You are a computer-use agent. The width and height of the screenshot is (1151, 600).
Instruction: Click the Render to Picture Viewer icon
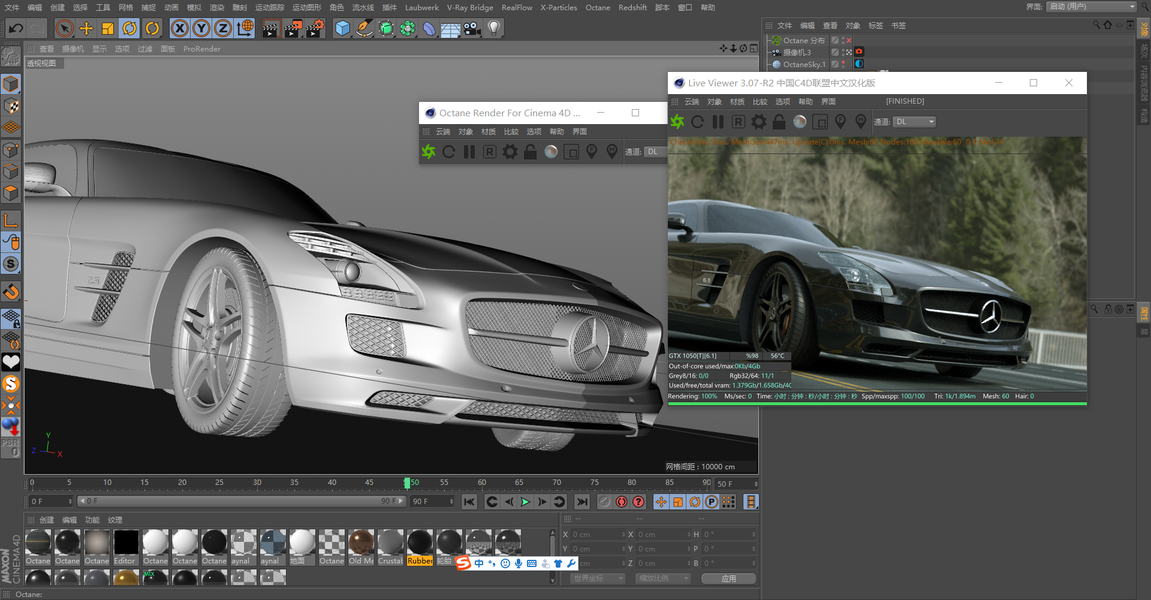pyautogui.click(x=293, y=29)
